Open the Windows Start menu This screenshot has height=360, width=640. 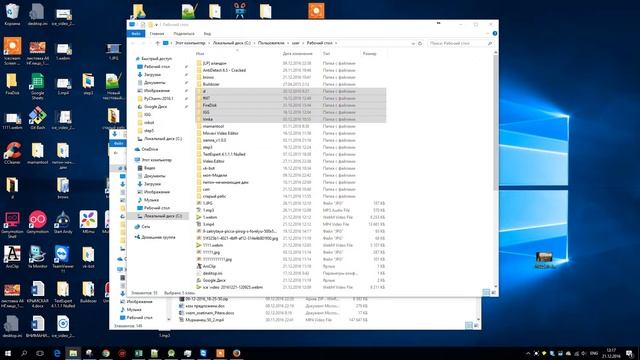pos(7,353)
